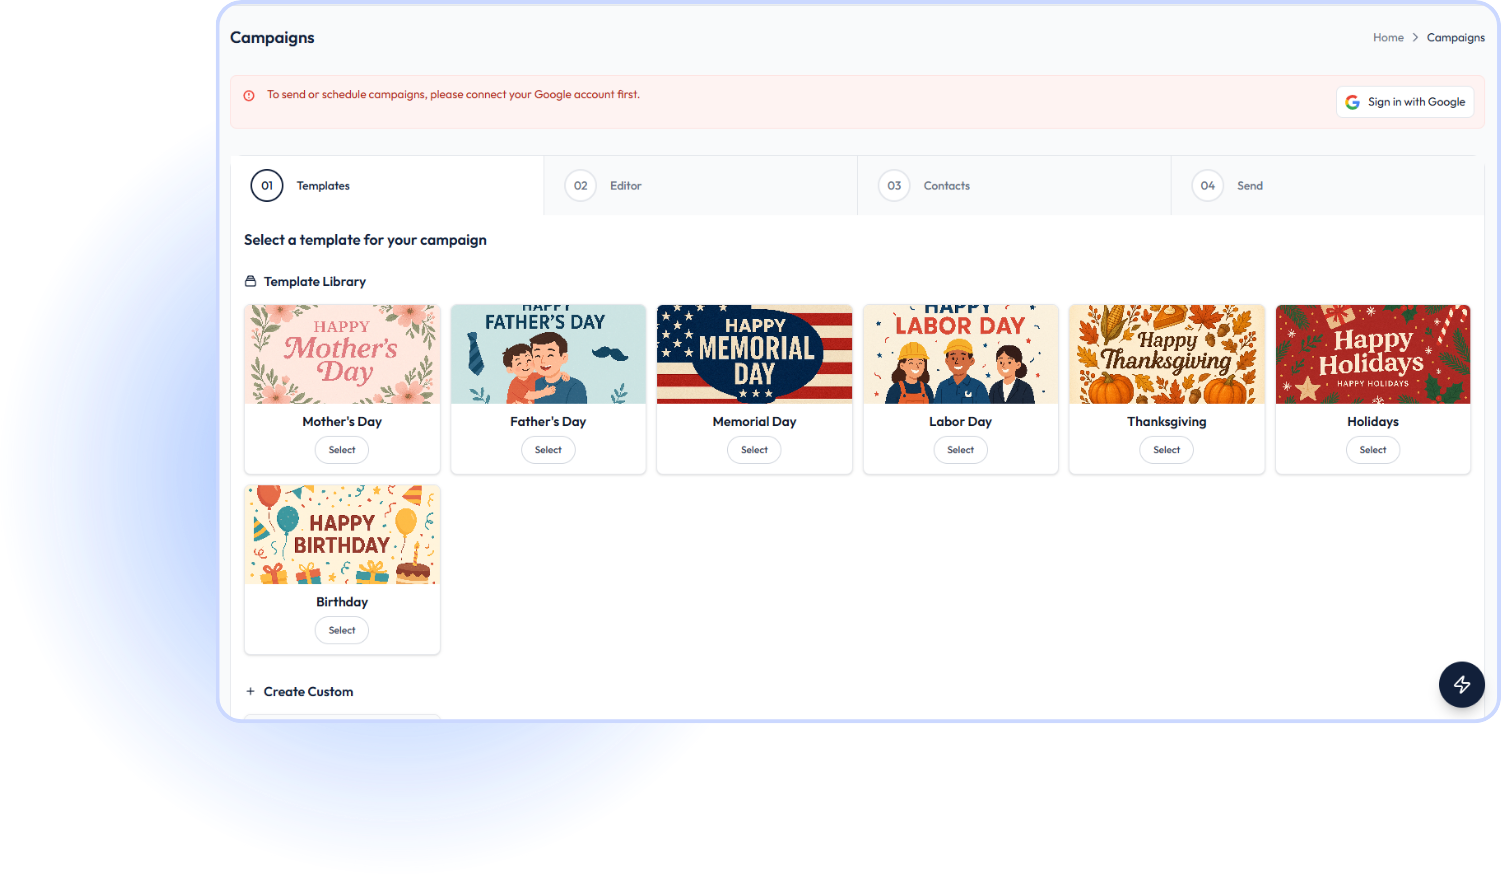Click the Google logo icon
1502x878 pixels.
1352,102
